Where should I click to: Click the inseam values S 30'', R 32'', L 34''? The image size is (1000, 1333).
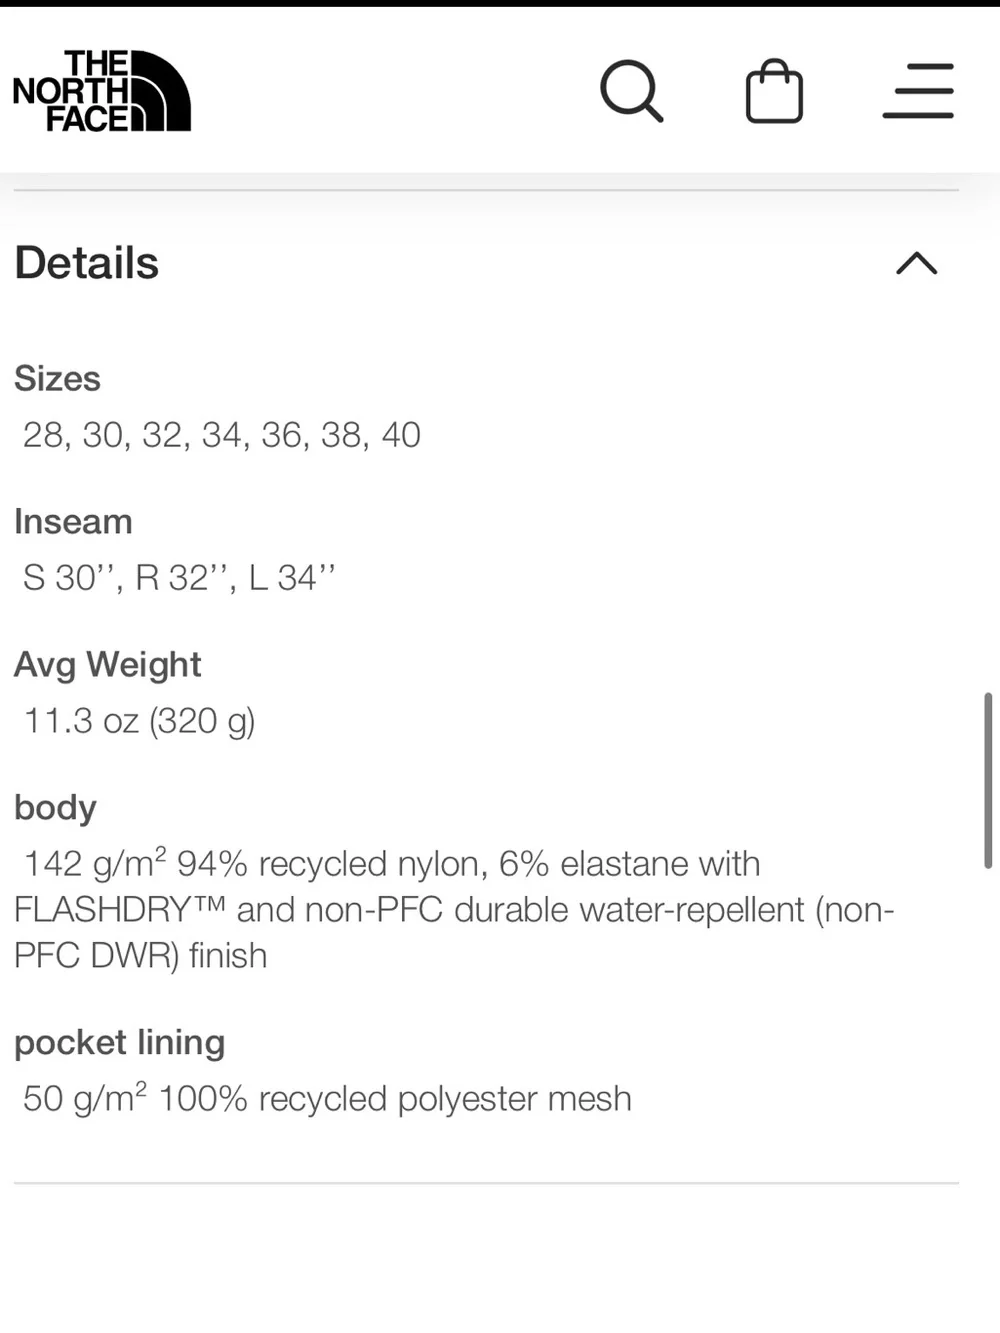pos(179,578)
